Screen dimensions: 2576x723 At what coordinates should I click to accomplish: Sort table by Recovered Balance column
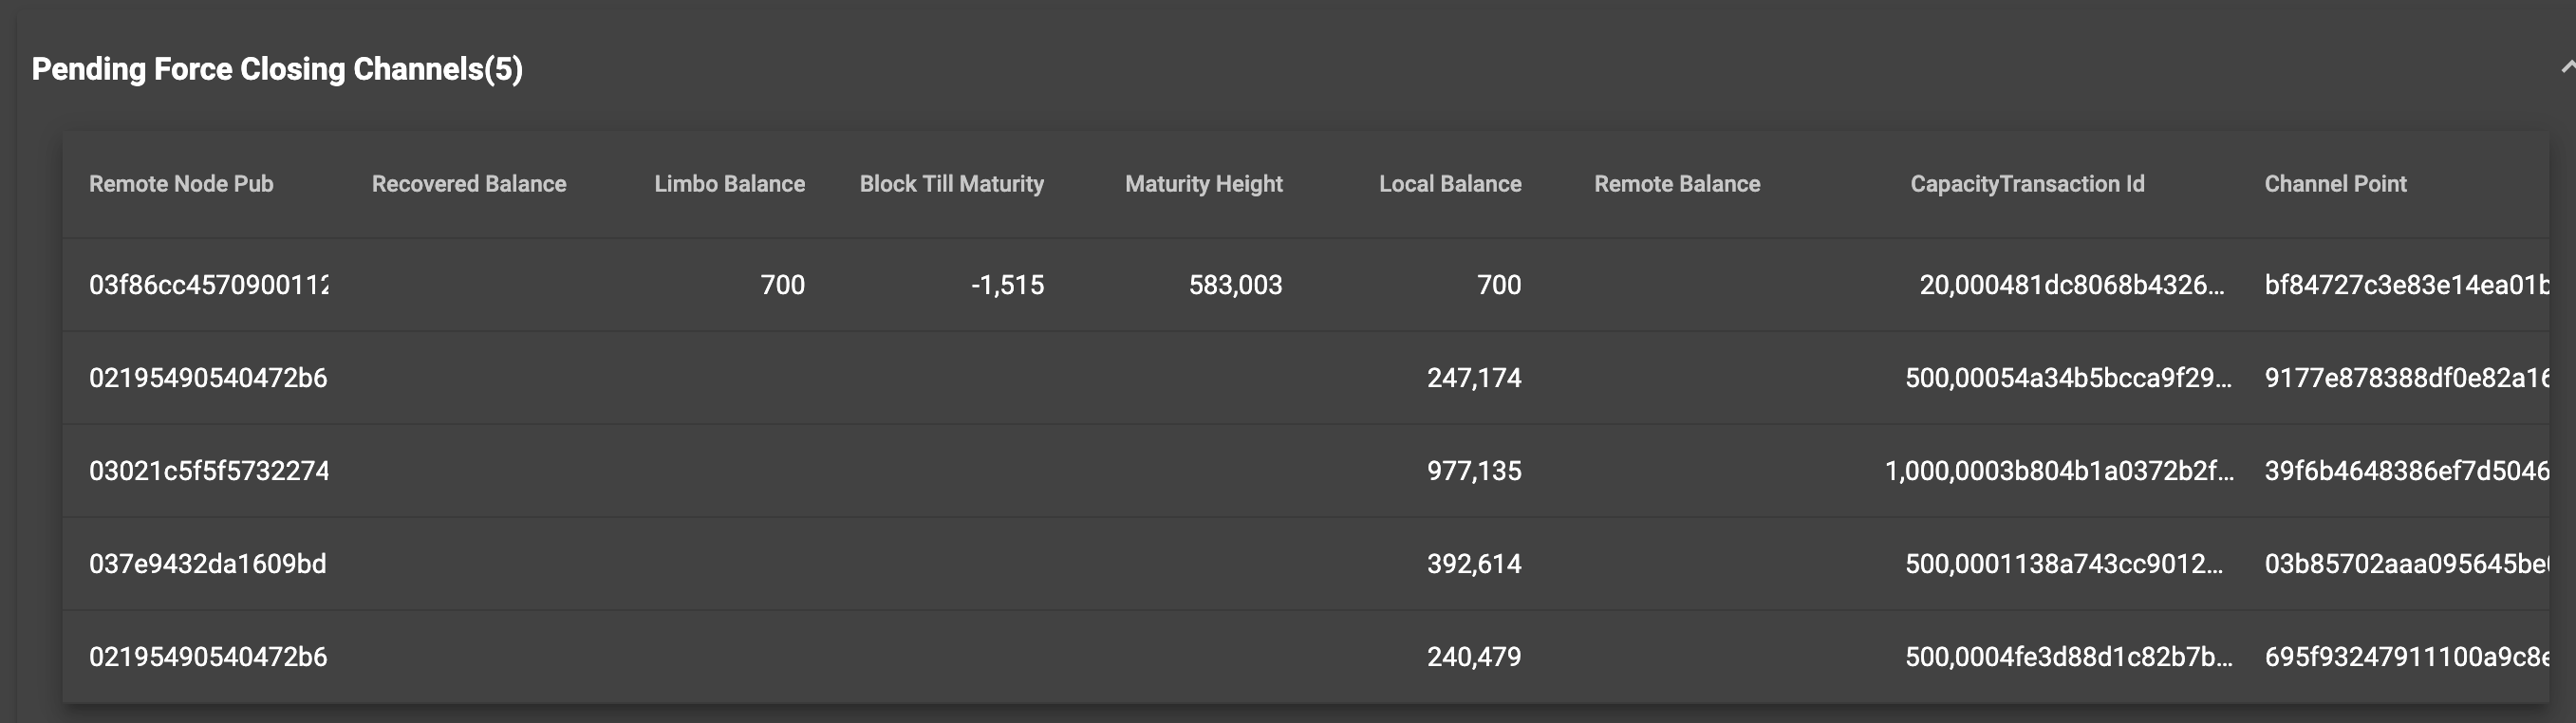tap(469, 183)
